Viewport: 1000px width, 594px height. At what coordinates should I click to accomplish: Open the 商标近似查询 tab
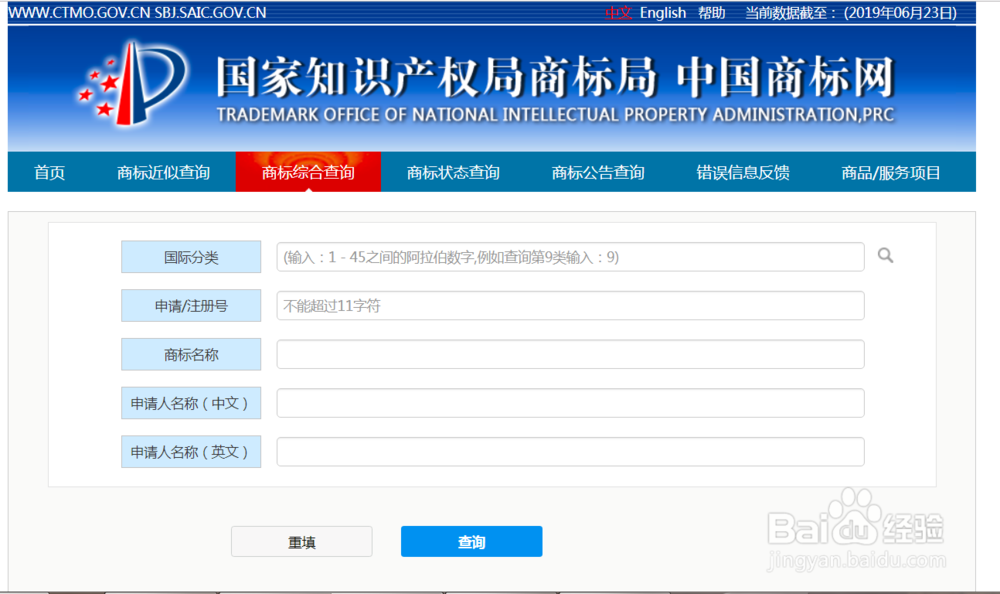point(162,171)
